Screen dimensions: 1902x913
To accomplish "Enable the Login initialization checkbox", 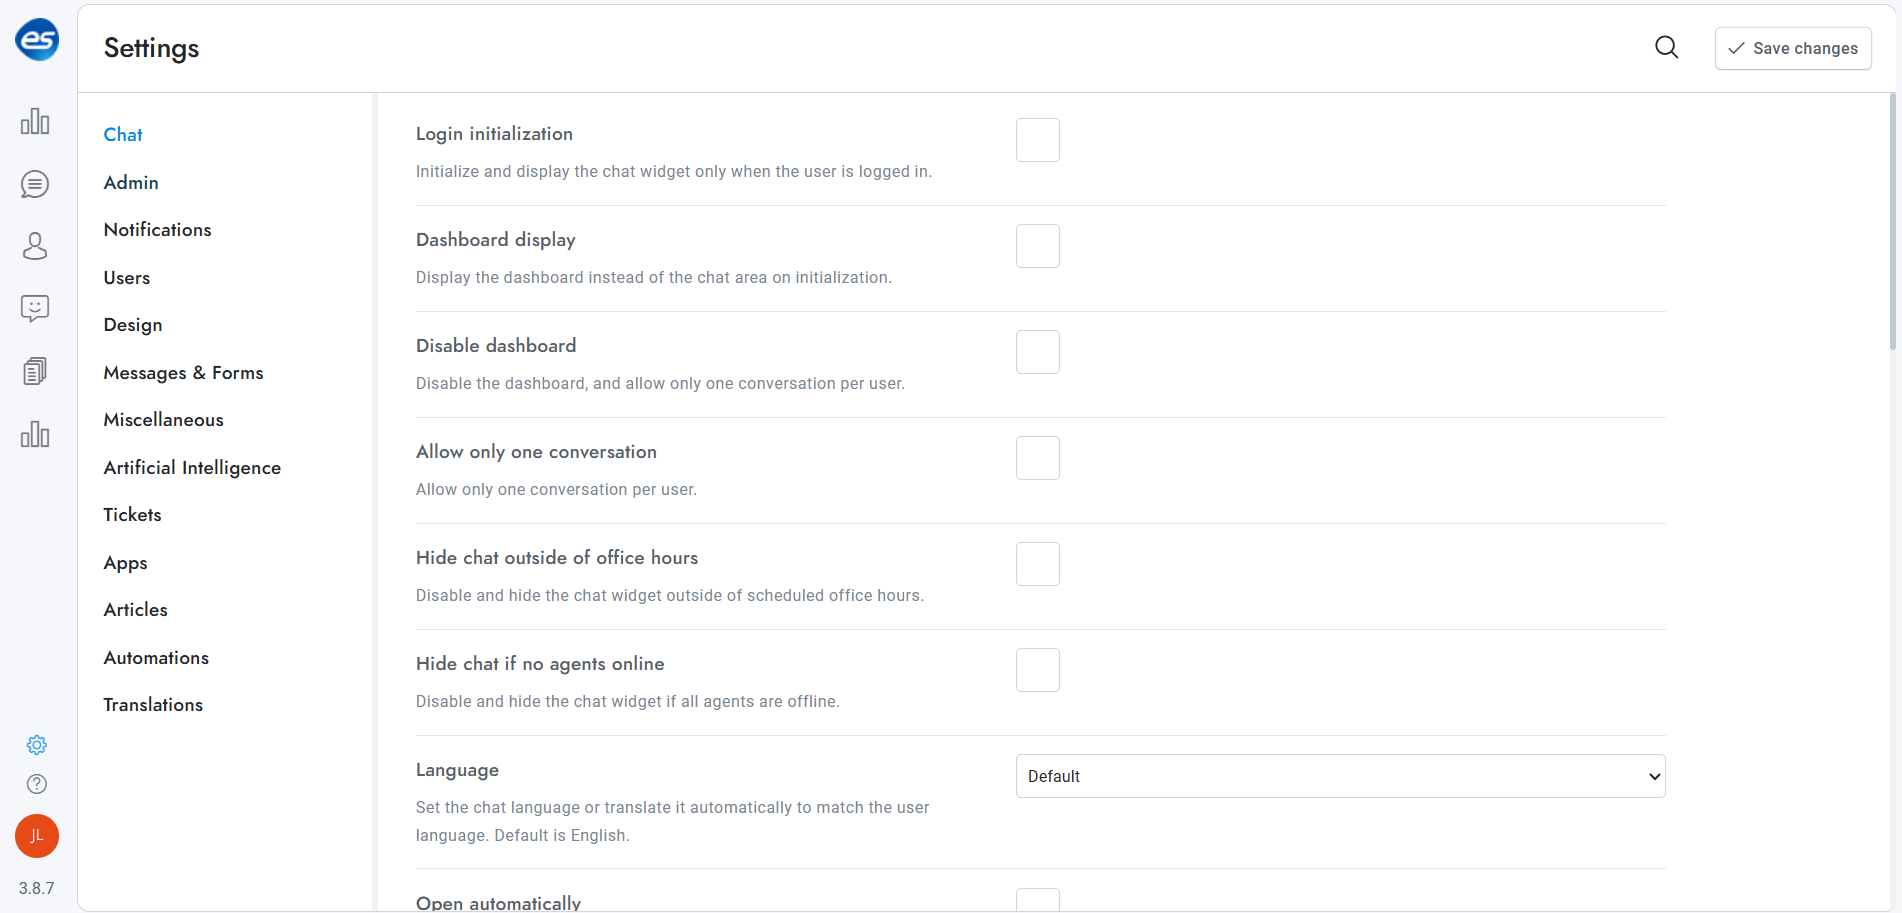I will tap(1037, 140).
